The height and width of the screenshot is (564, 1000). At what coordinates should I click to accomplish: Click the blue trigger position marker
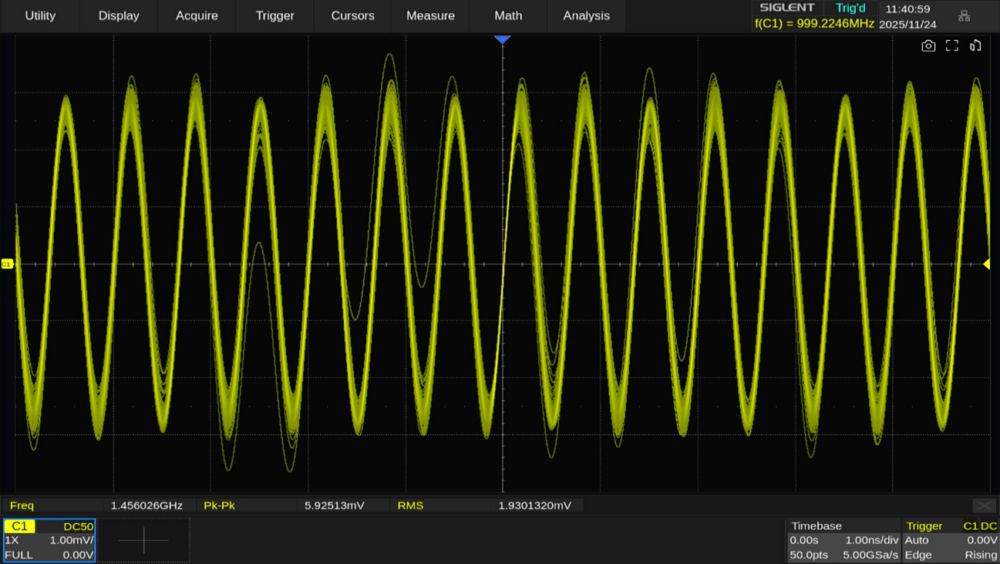coord(502,39)
